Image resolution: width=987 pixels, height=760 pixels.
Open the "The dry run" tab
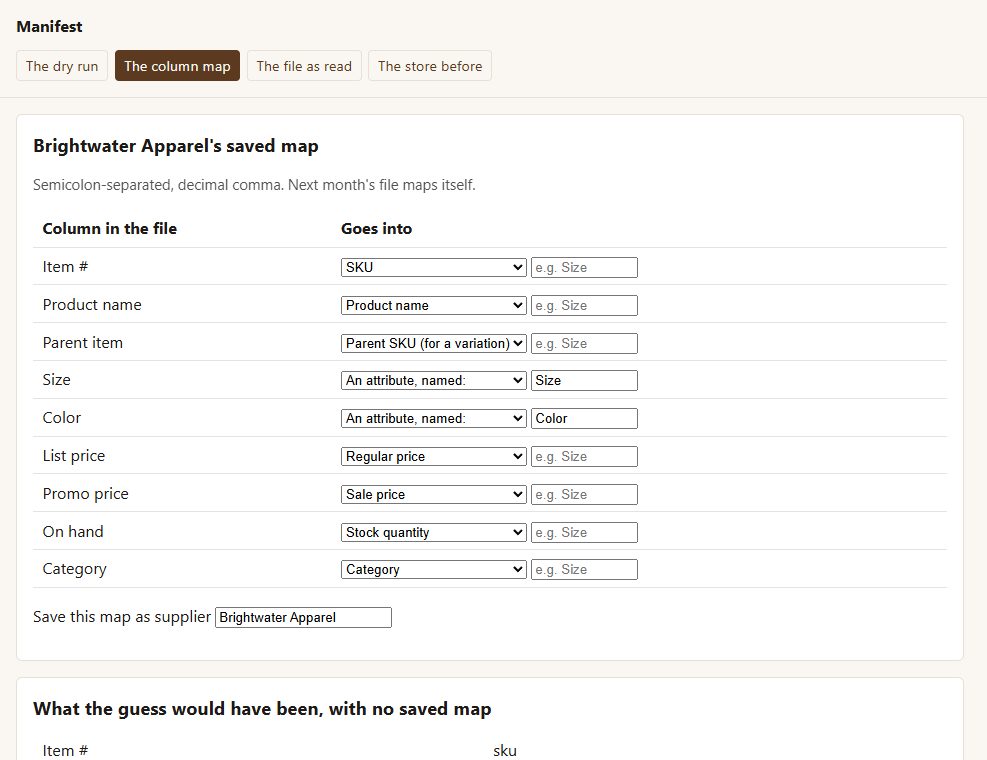tap(62, 66)
